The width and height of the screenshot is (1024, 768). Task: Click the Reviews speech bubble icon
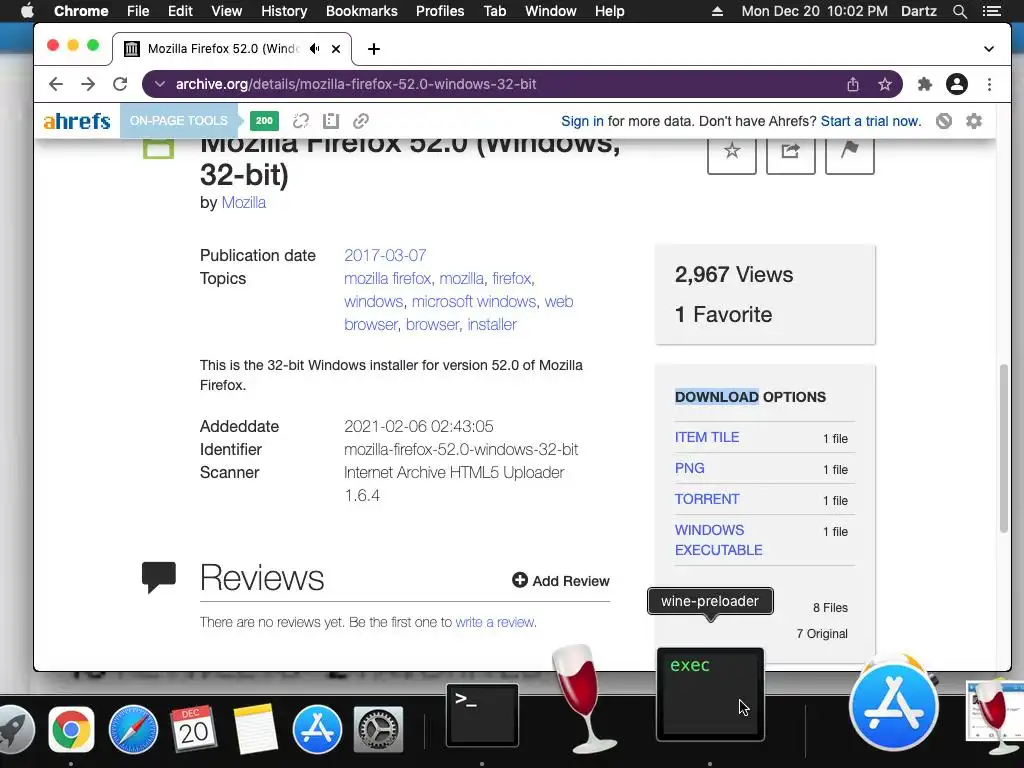pos(159,577)
